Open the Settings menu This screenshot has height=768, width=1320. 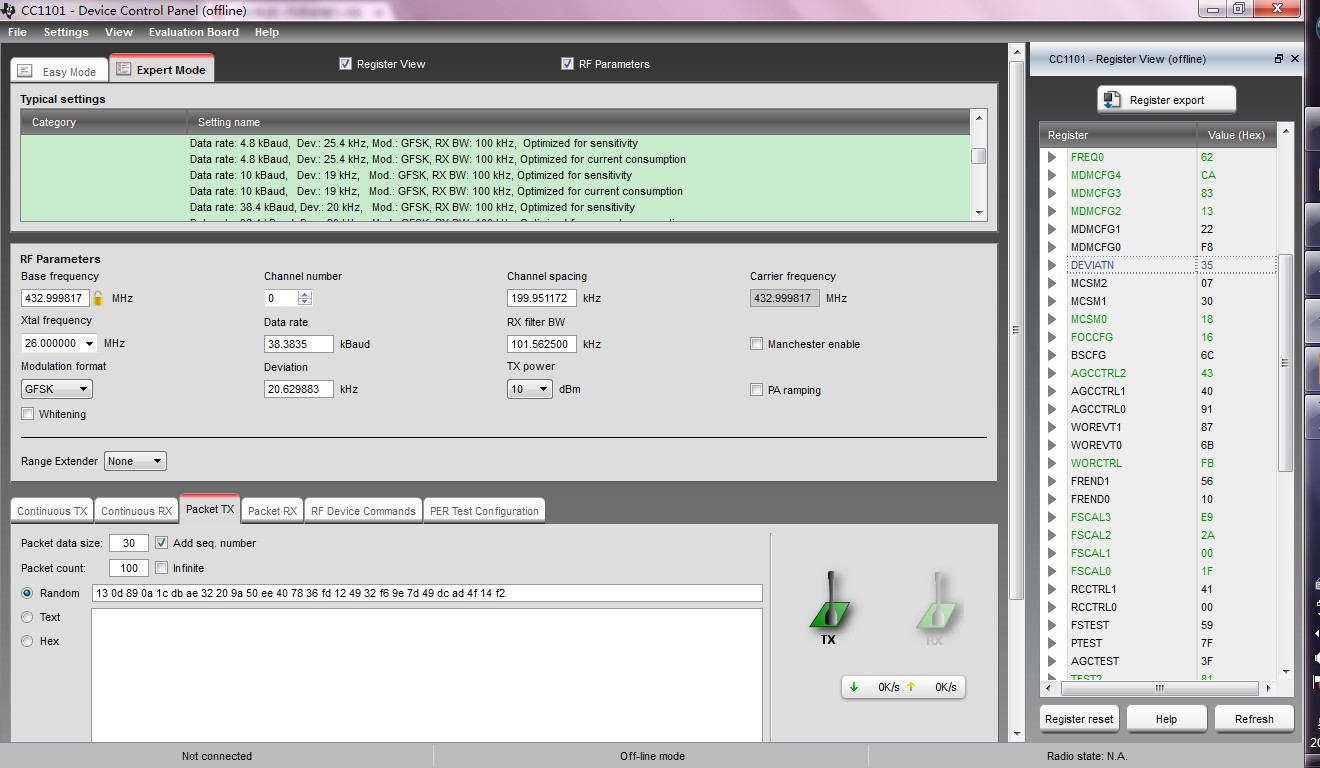tap(66, 32)
